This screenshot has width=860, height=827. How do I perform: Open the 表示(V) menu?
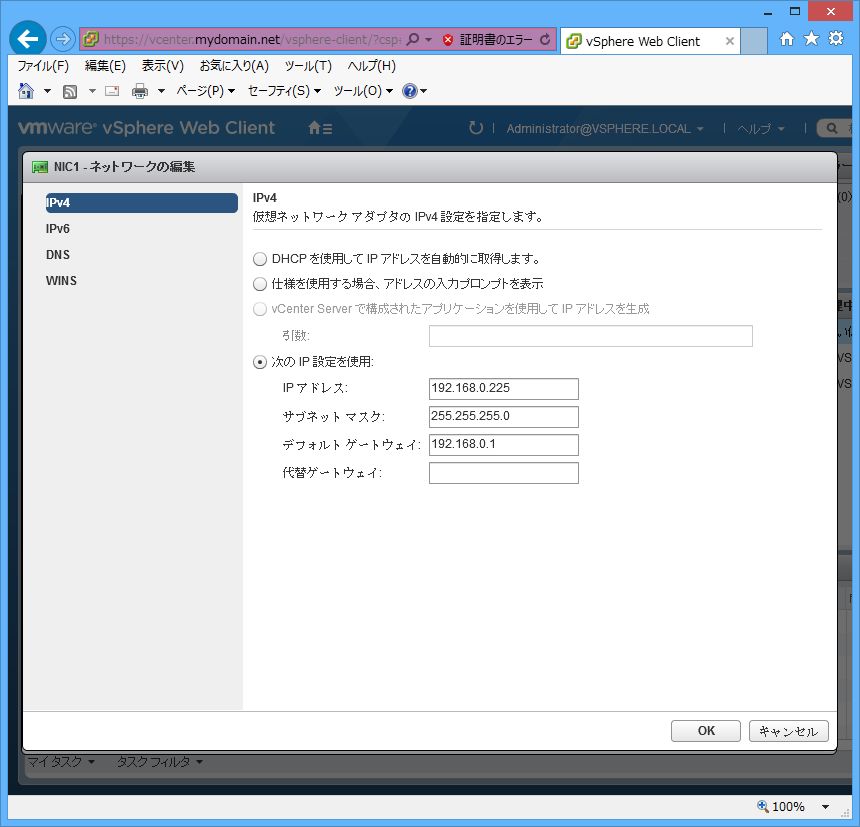(x=162, y=66)
